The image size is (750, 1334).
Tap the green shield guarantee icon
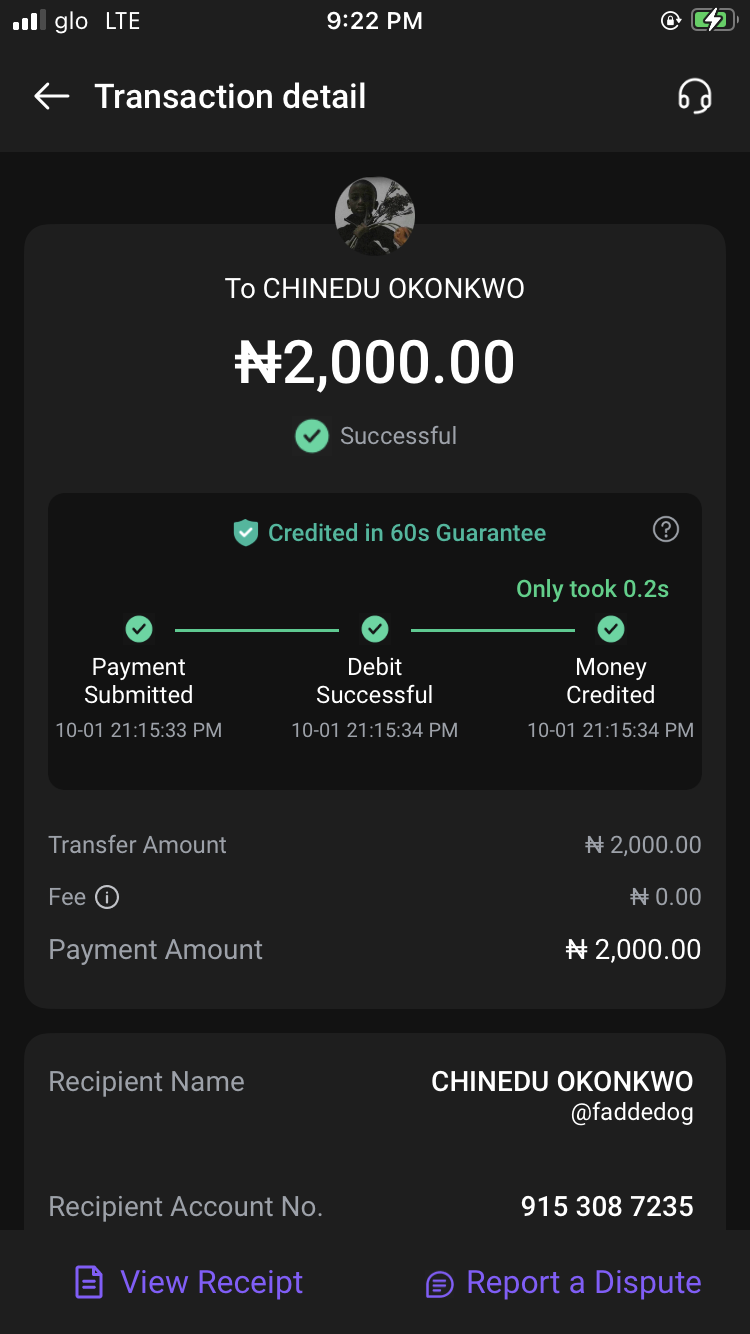pos(246,533)
